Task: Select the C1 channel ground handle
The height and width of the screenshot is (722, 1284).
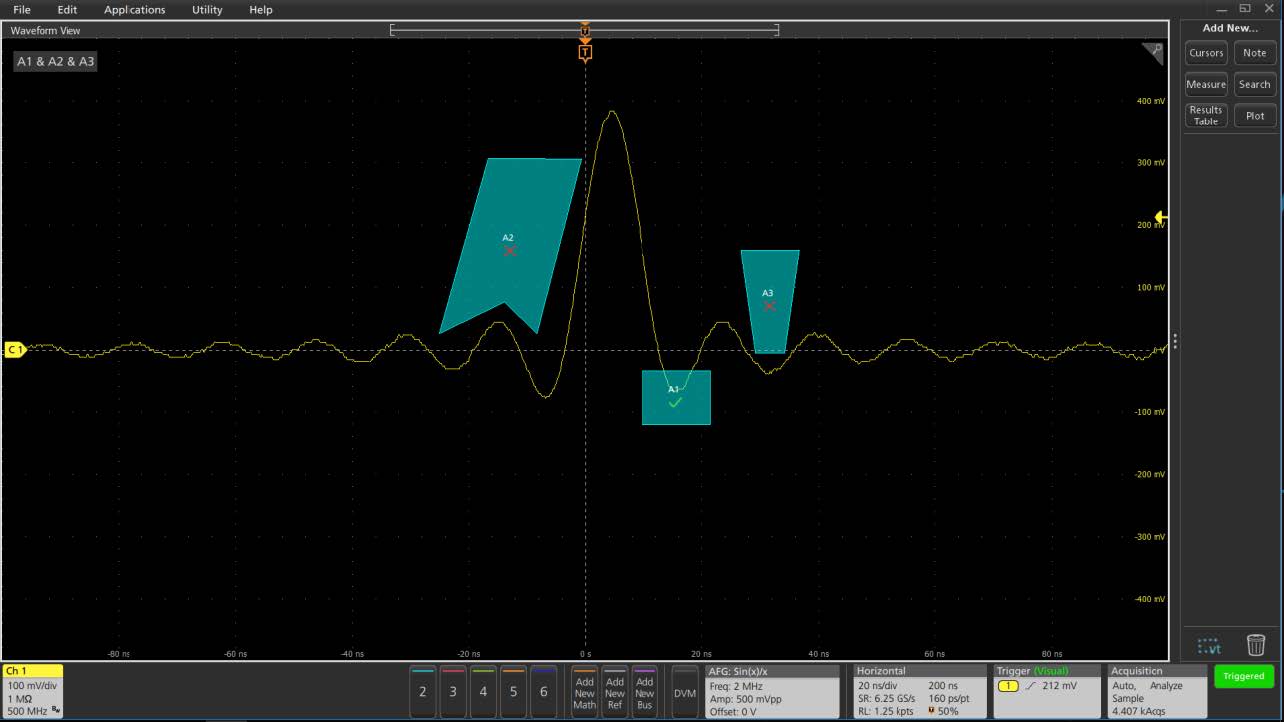Action: [15, 350]
